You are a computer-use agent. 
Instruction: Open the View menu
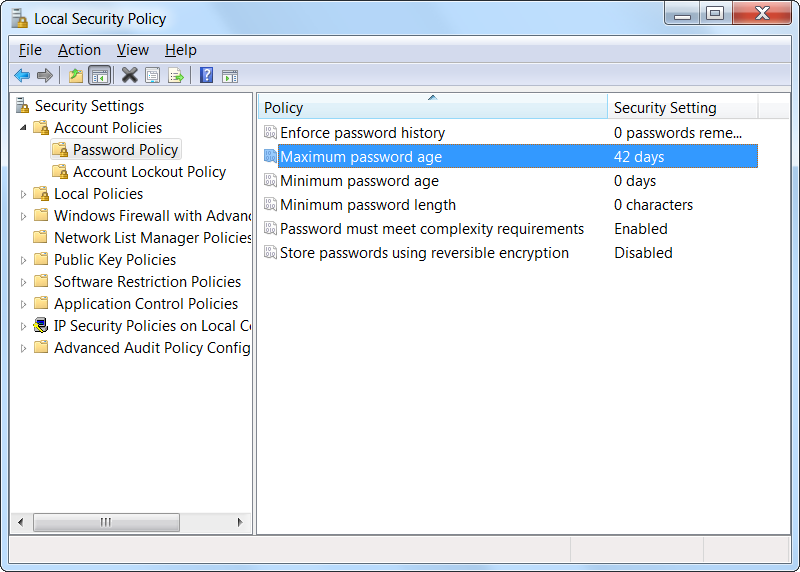tap(132, 50)
